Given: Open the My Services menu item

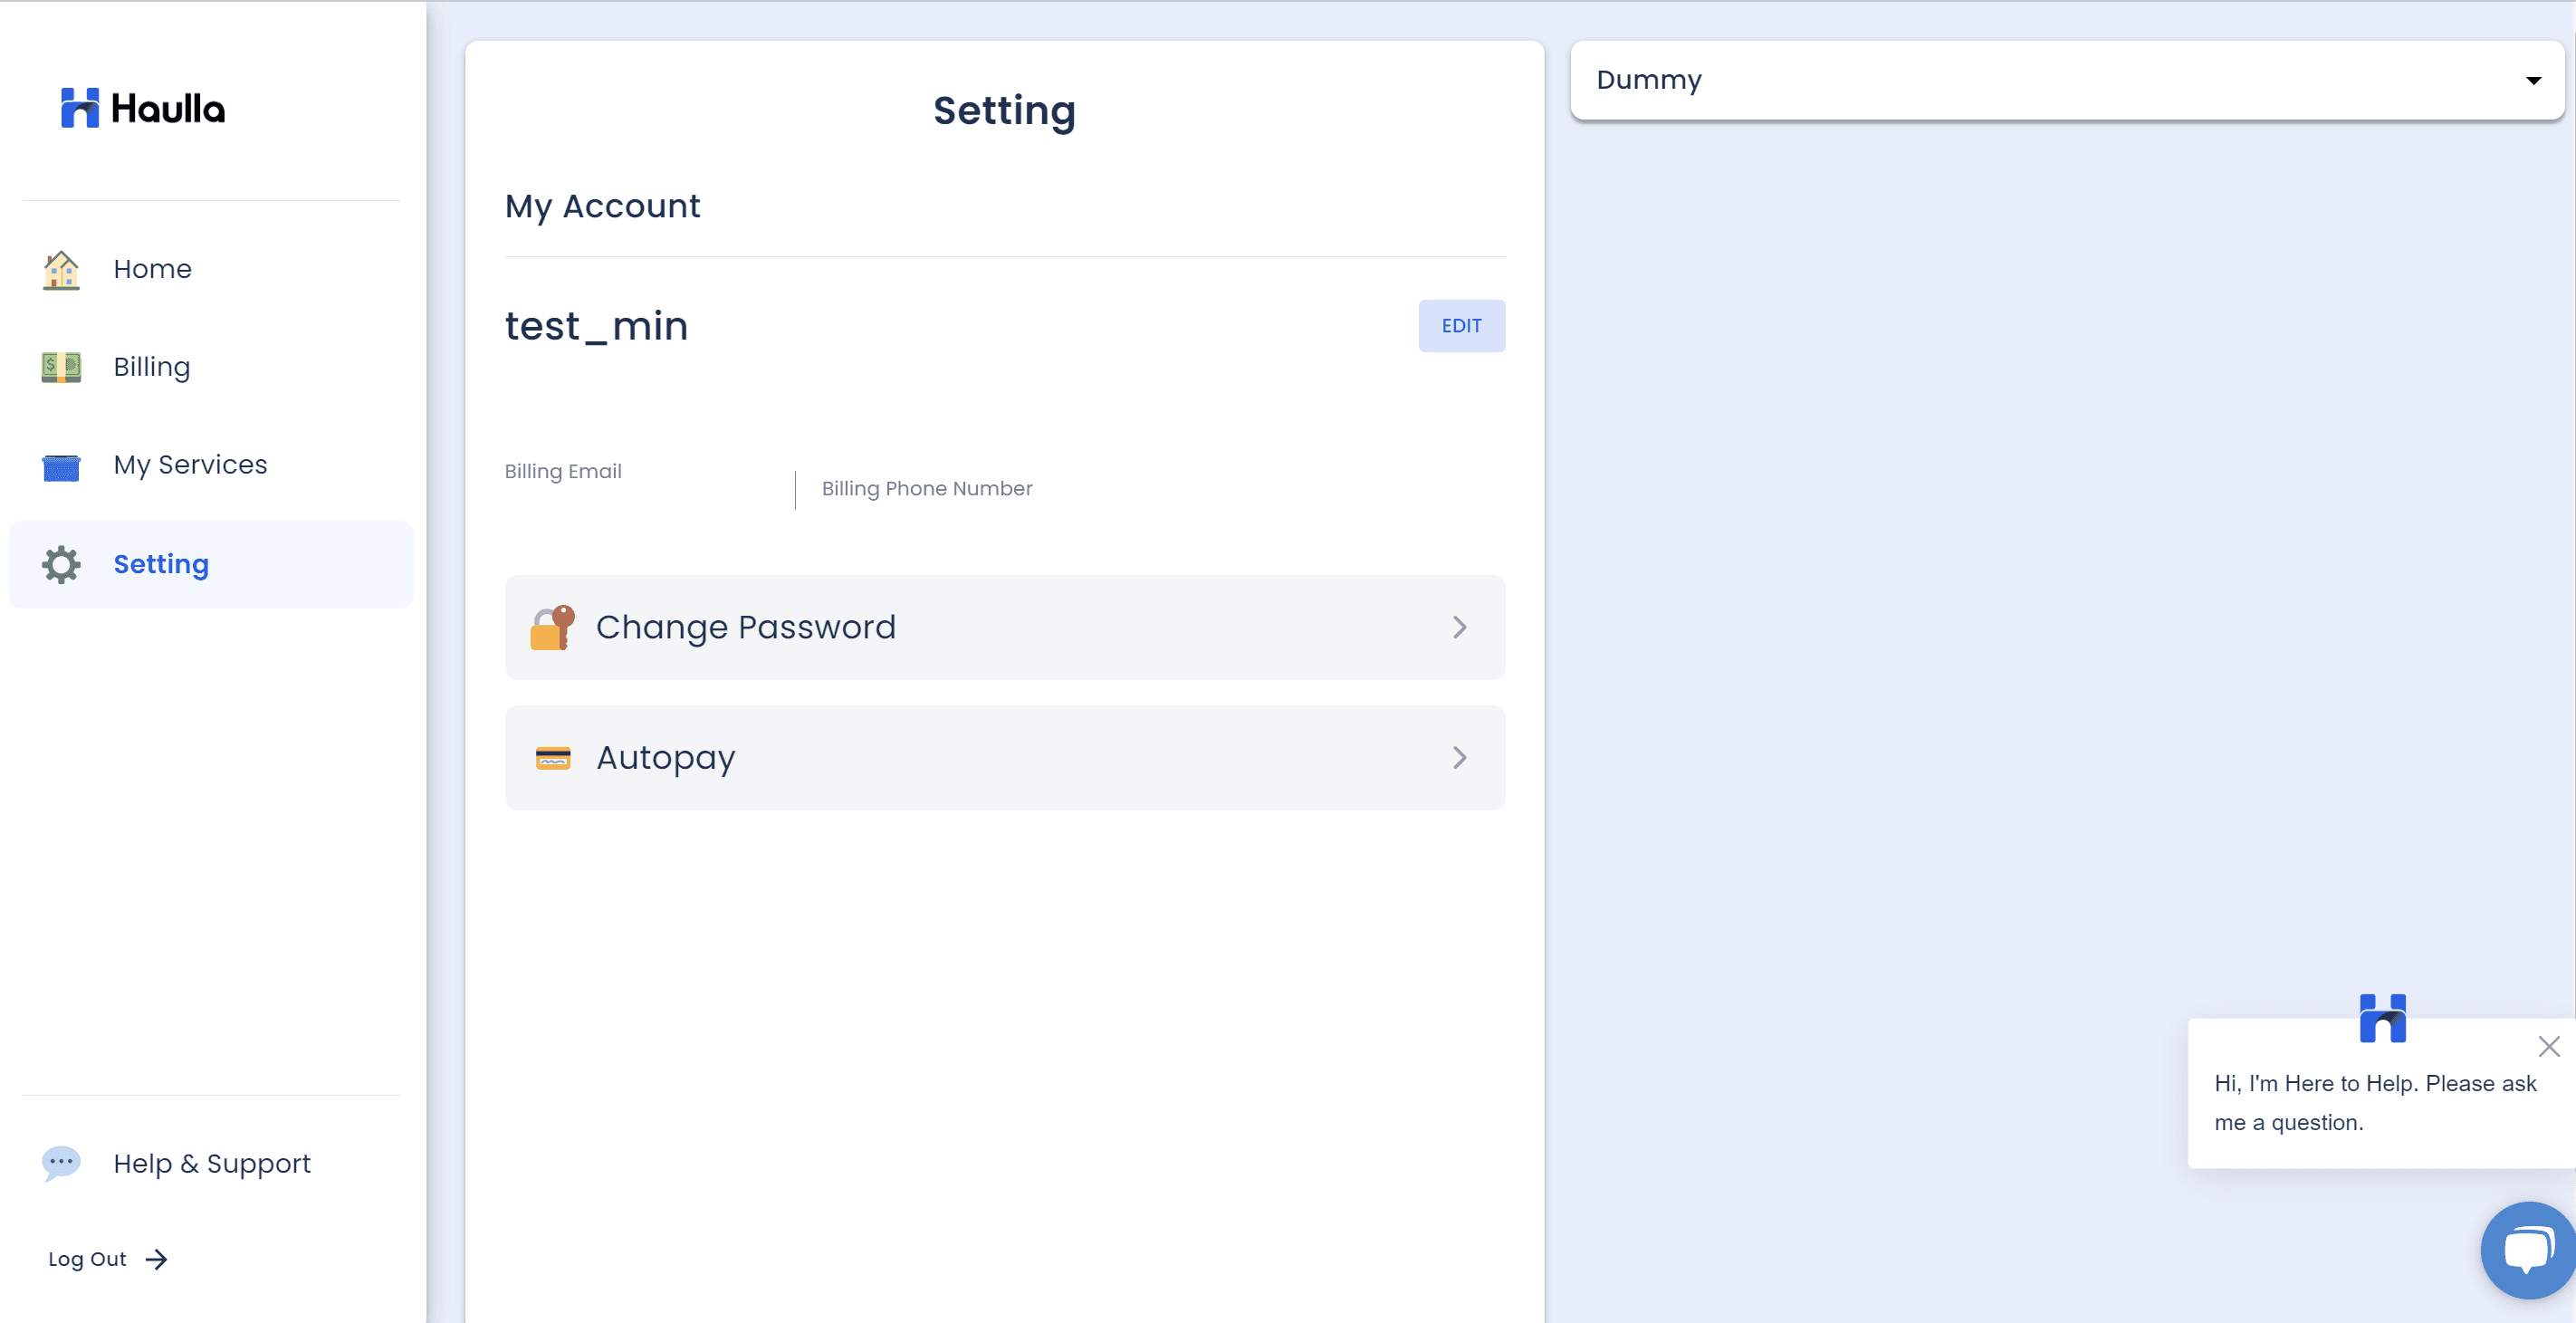Looking at the screenshot, I should click(x=190, y=465).
